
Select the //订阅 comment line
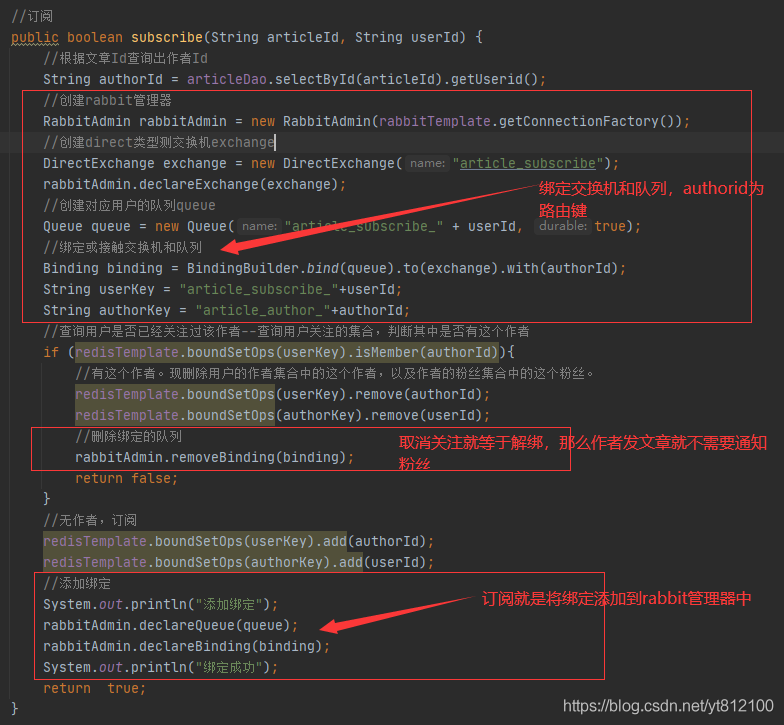pos(32,16)
